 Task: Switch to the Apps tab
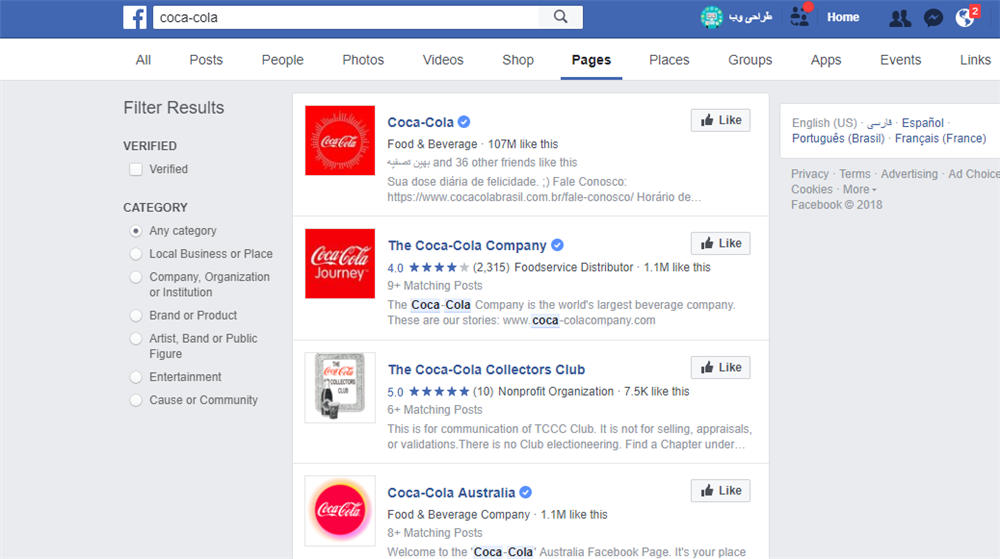826,60
